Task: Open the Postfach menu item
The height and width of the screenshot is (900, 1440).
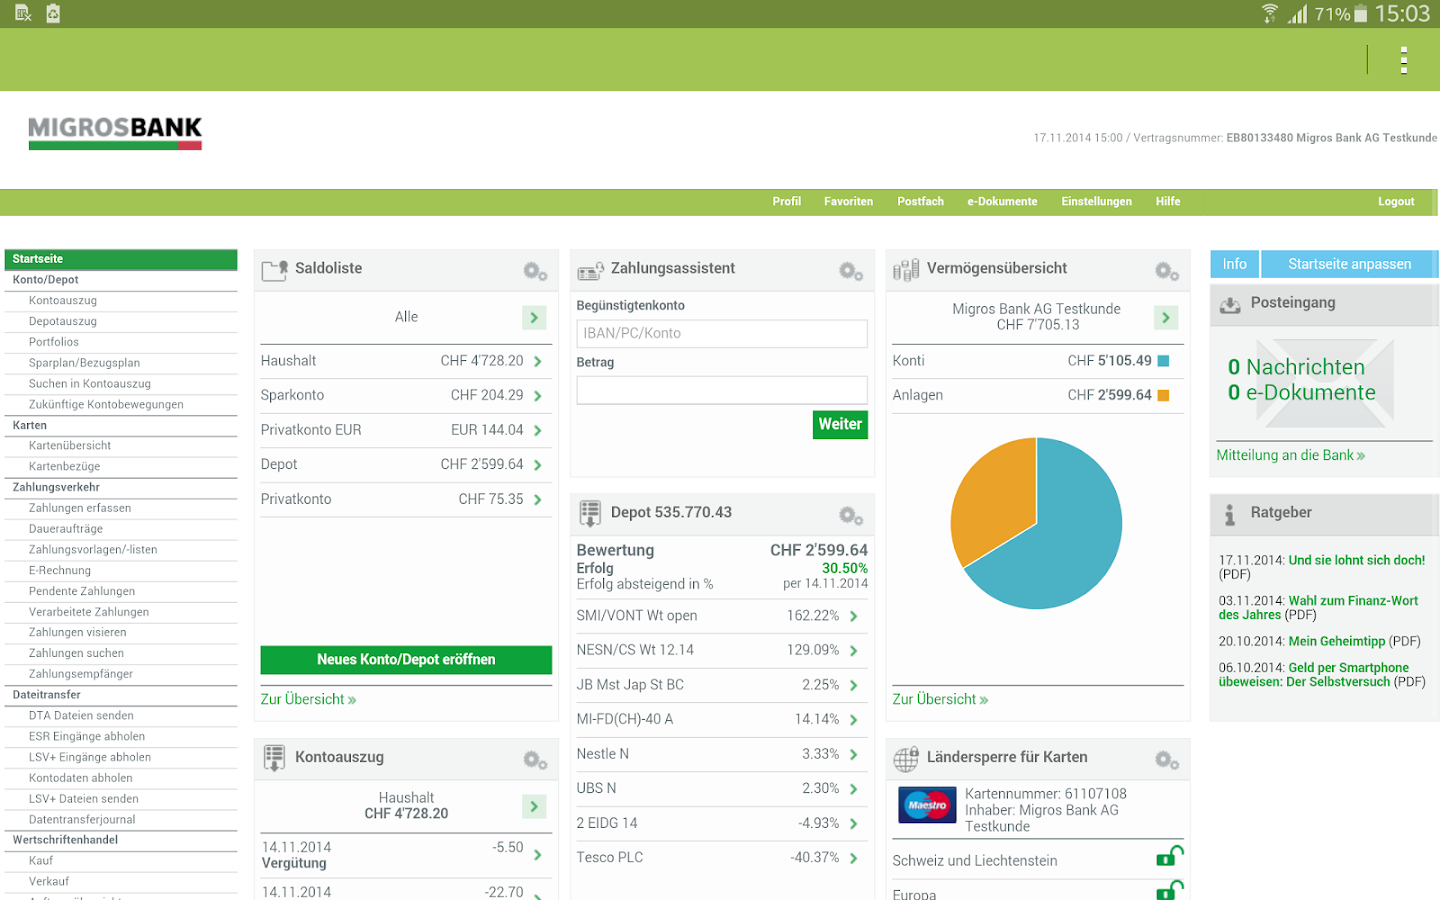Action: click(x=920, y=202)
